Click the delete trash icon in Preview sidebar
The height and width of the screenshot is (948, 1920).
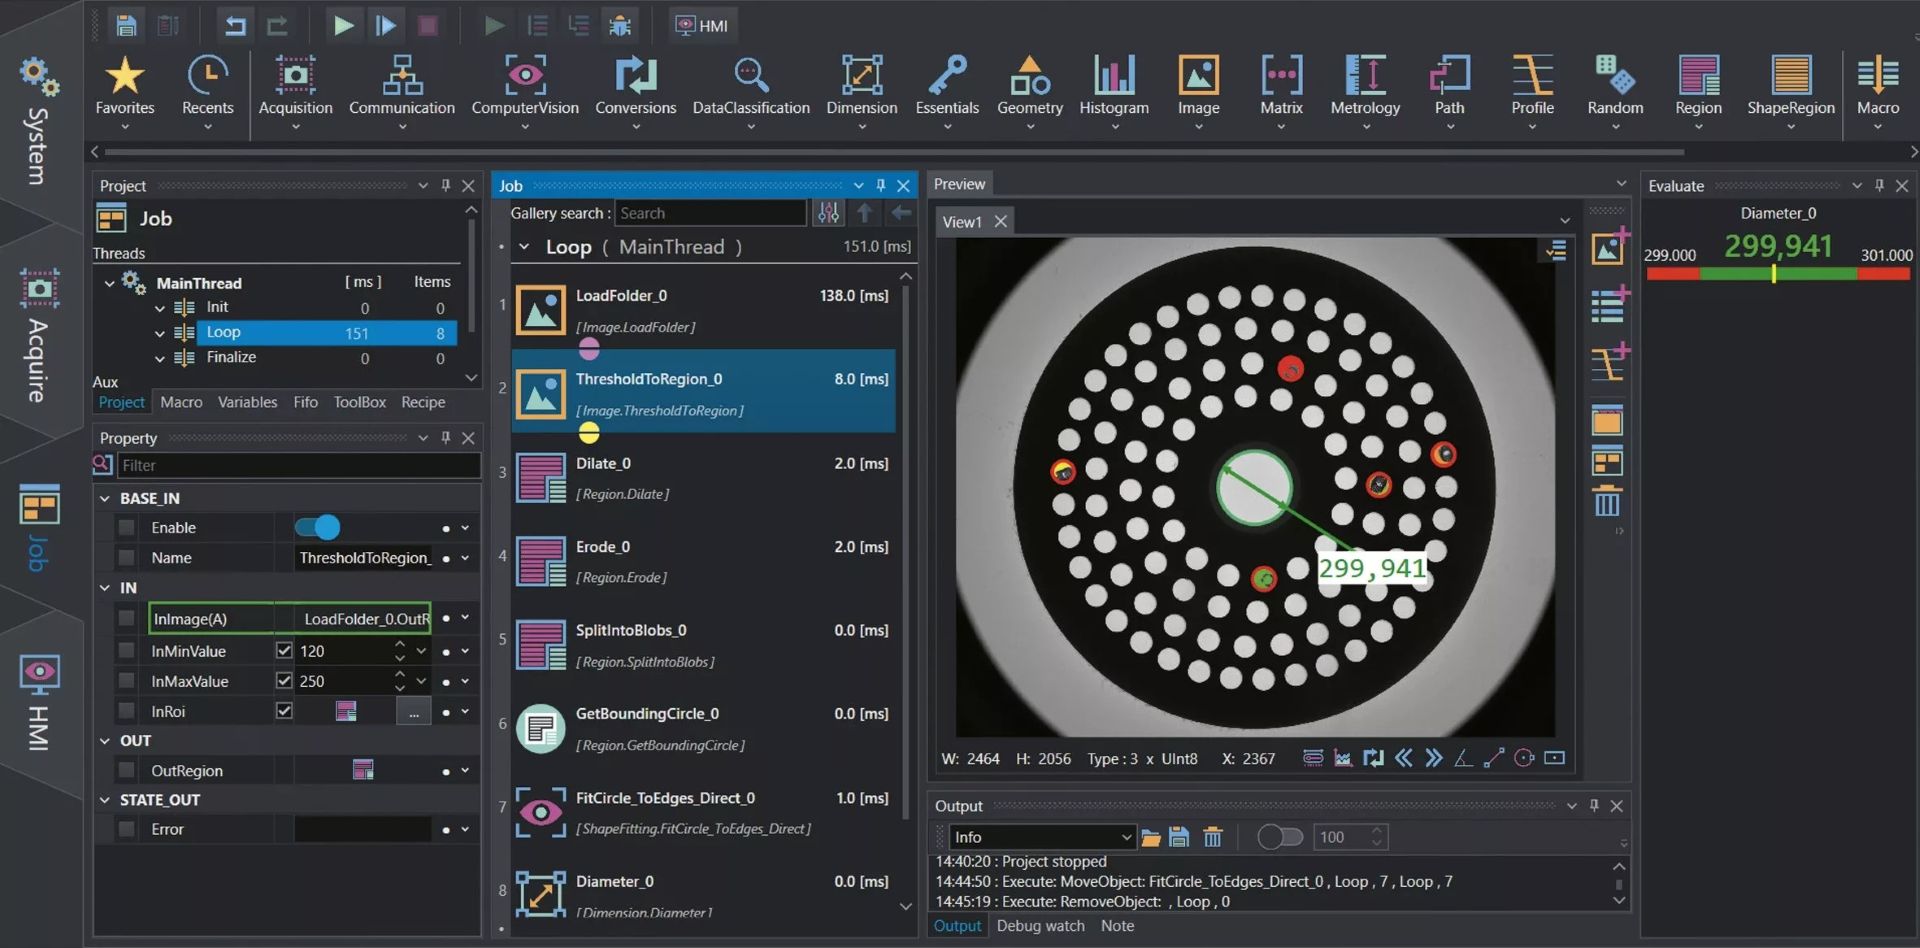tap(1606, 502)
